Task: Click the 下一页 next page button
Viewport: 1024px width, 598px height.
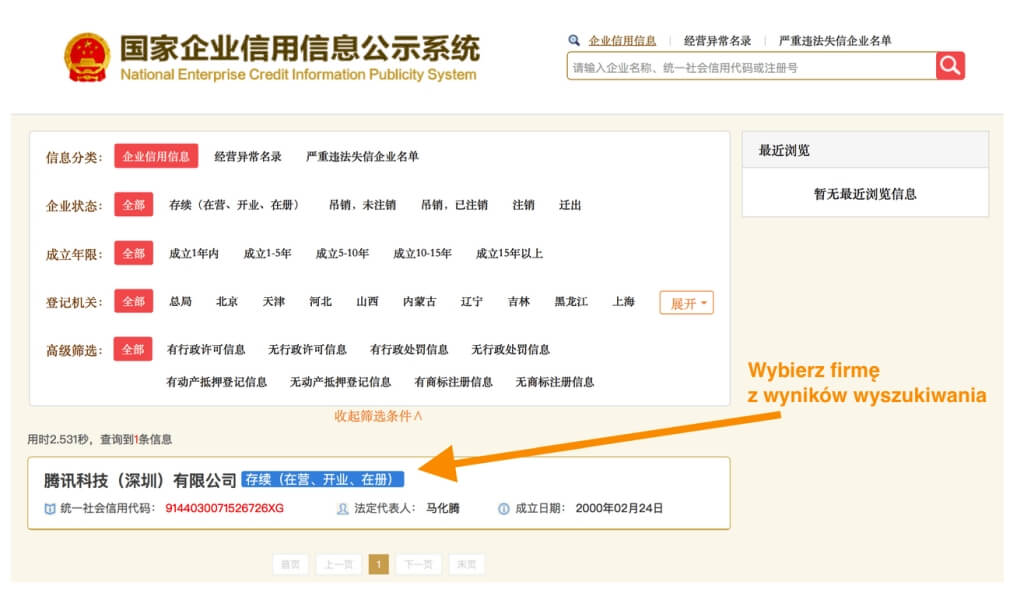Action: [x=418, y=565]
